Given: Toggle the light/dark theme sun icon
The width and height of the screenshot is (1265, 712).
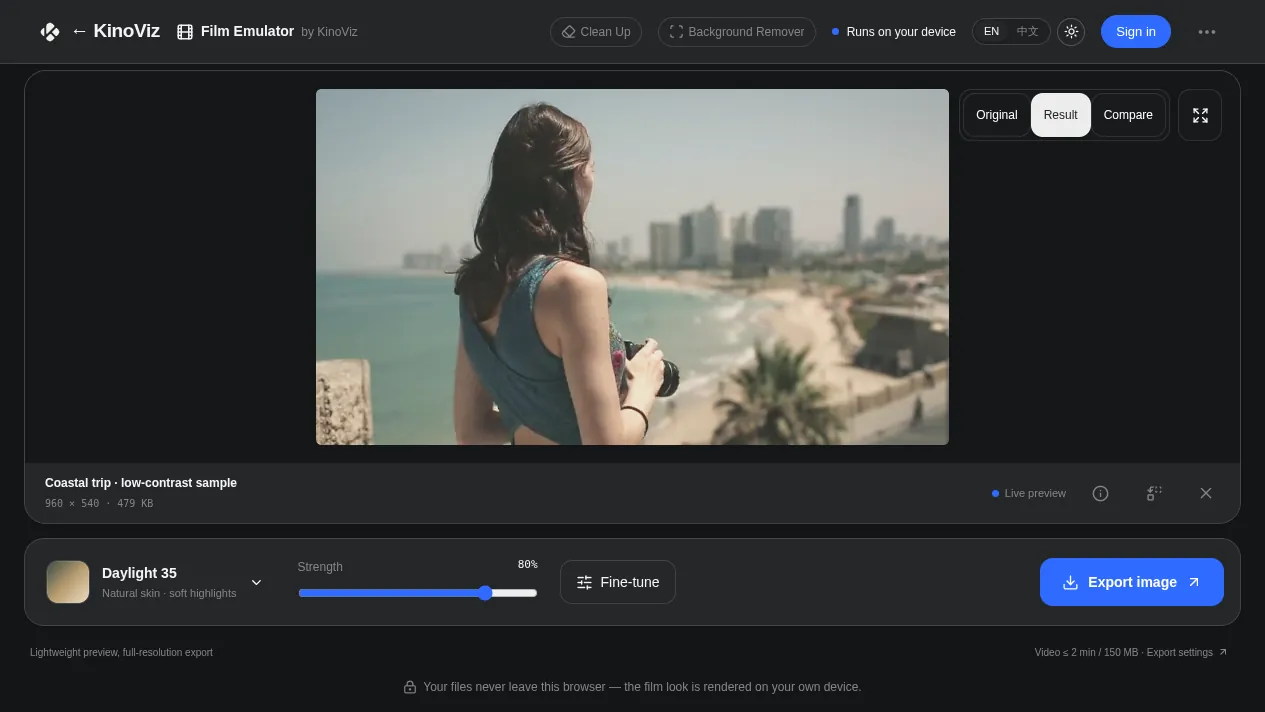Looking at the screenshot, I should 1071,32.
